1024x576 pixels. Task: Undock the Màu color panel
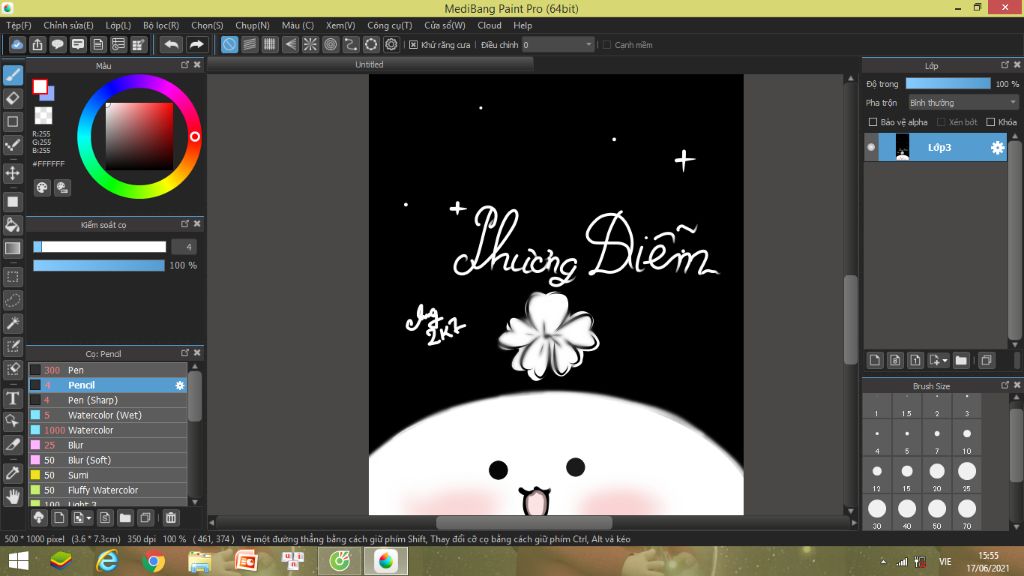coord(185,65)
